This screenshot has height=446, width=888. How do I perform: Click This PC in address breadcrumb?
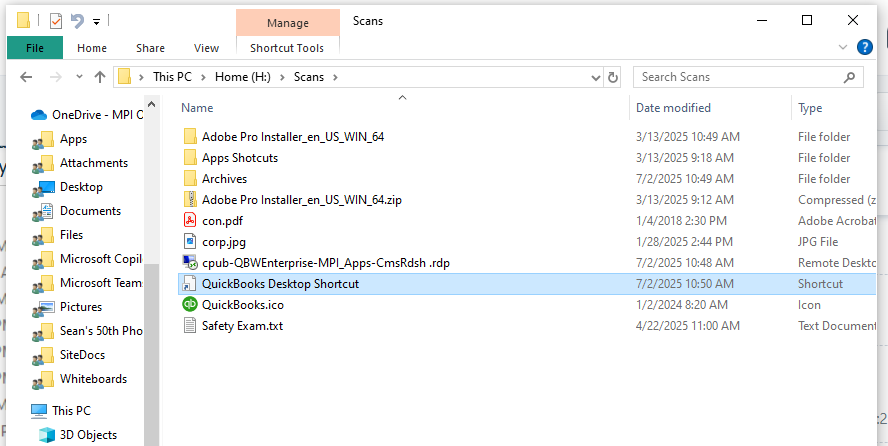(x=172, y=77)
